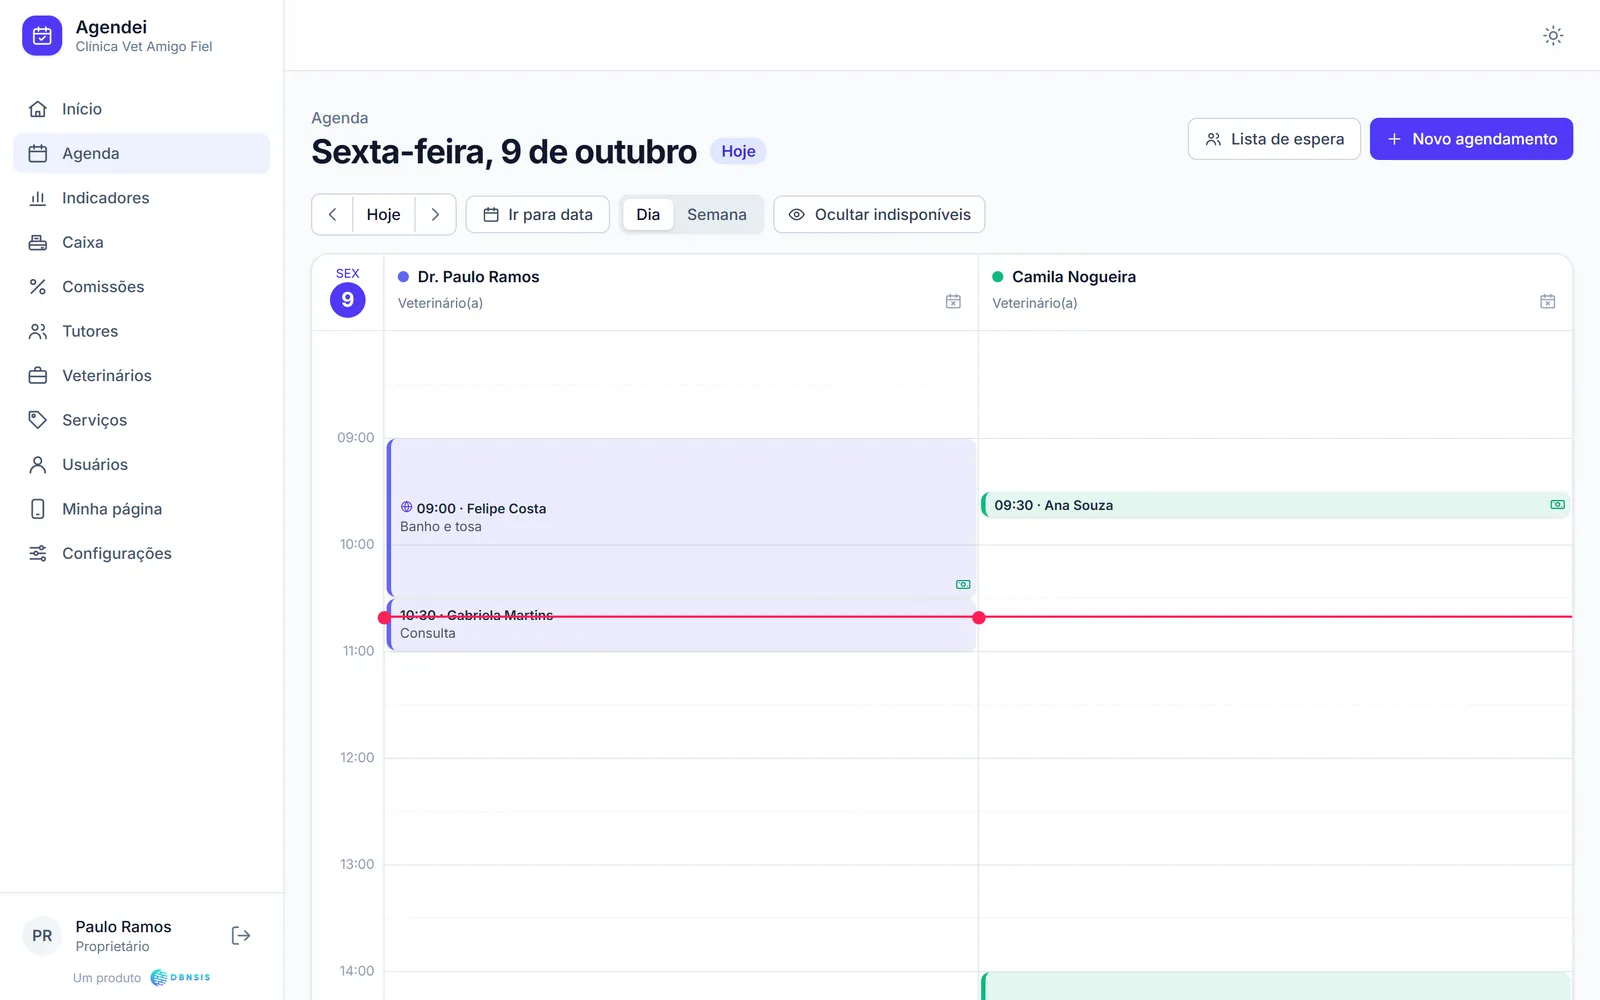The image size is (1600, 1000).
Task: Go to Caixa section
Action: [x=142, y=242]
